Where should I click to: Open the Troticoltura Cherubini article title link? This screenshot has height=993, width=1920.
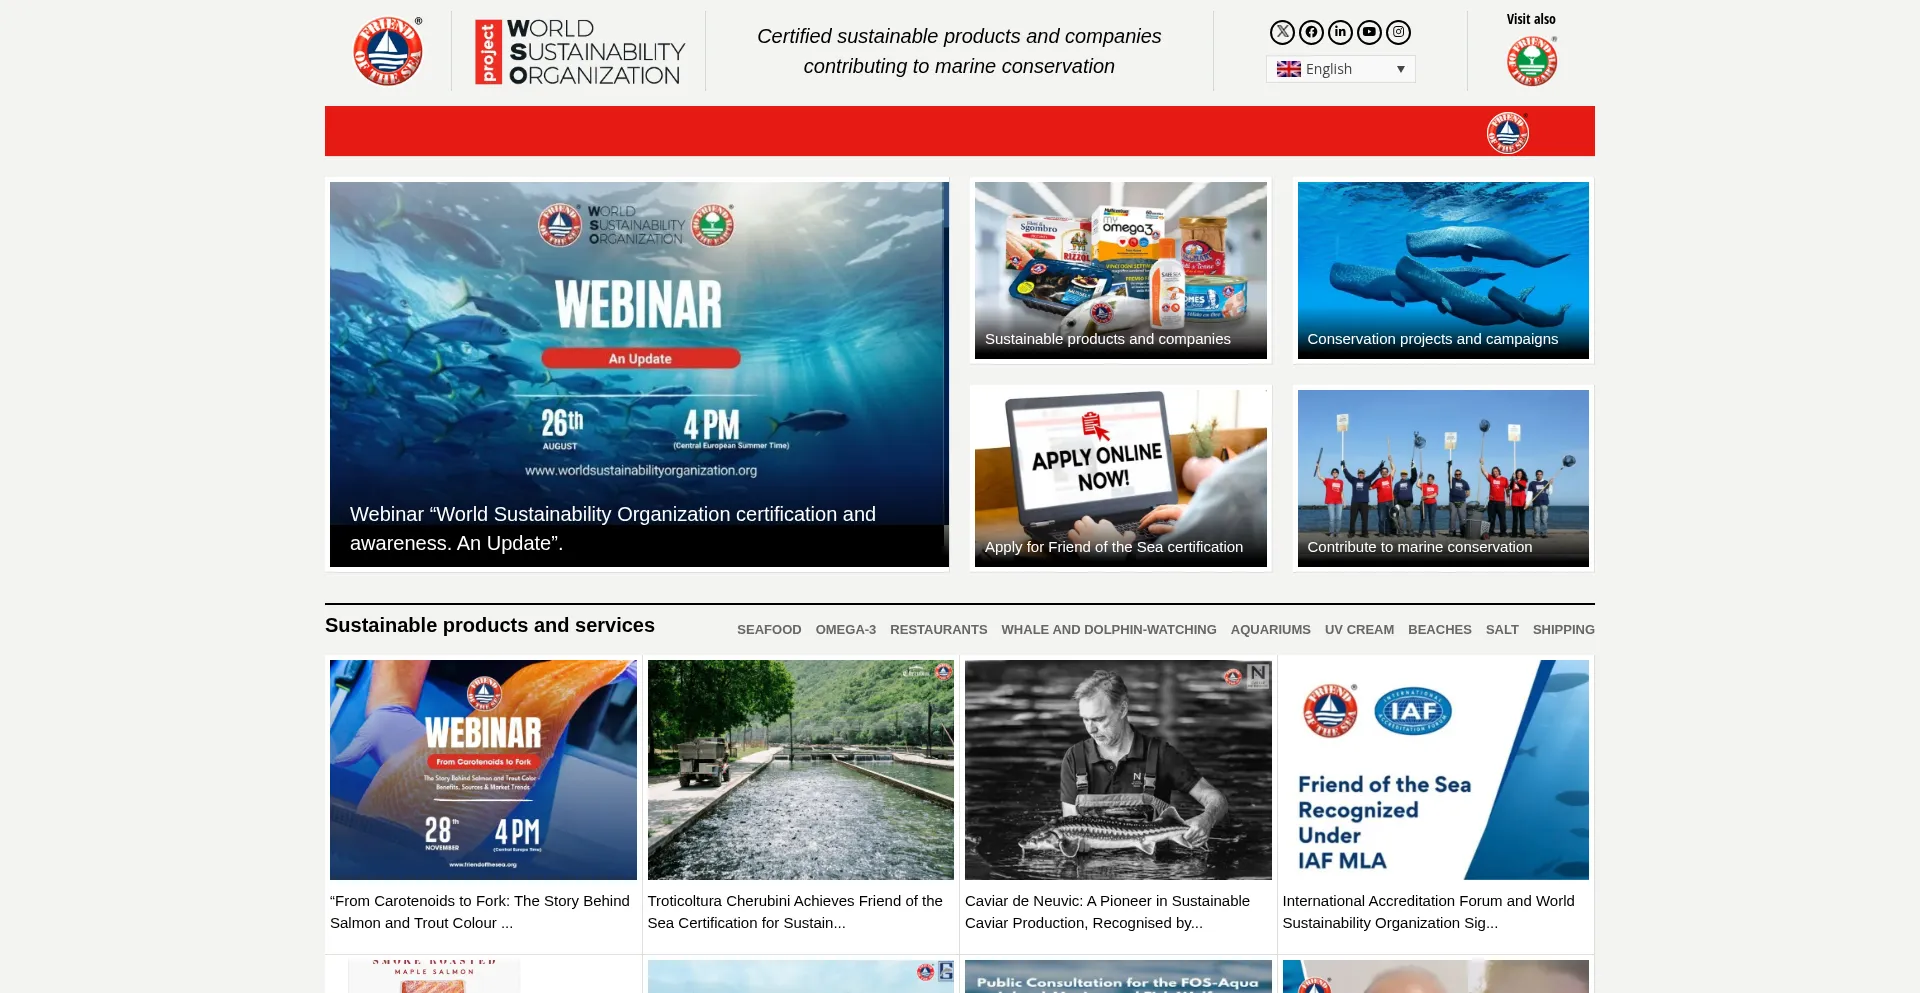(795, 912)
